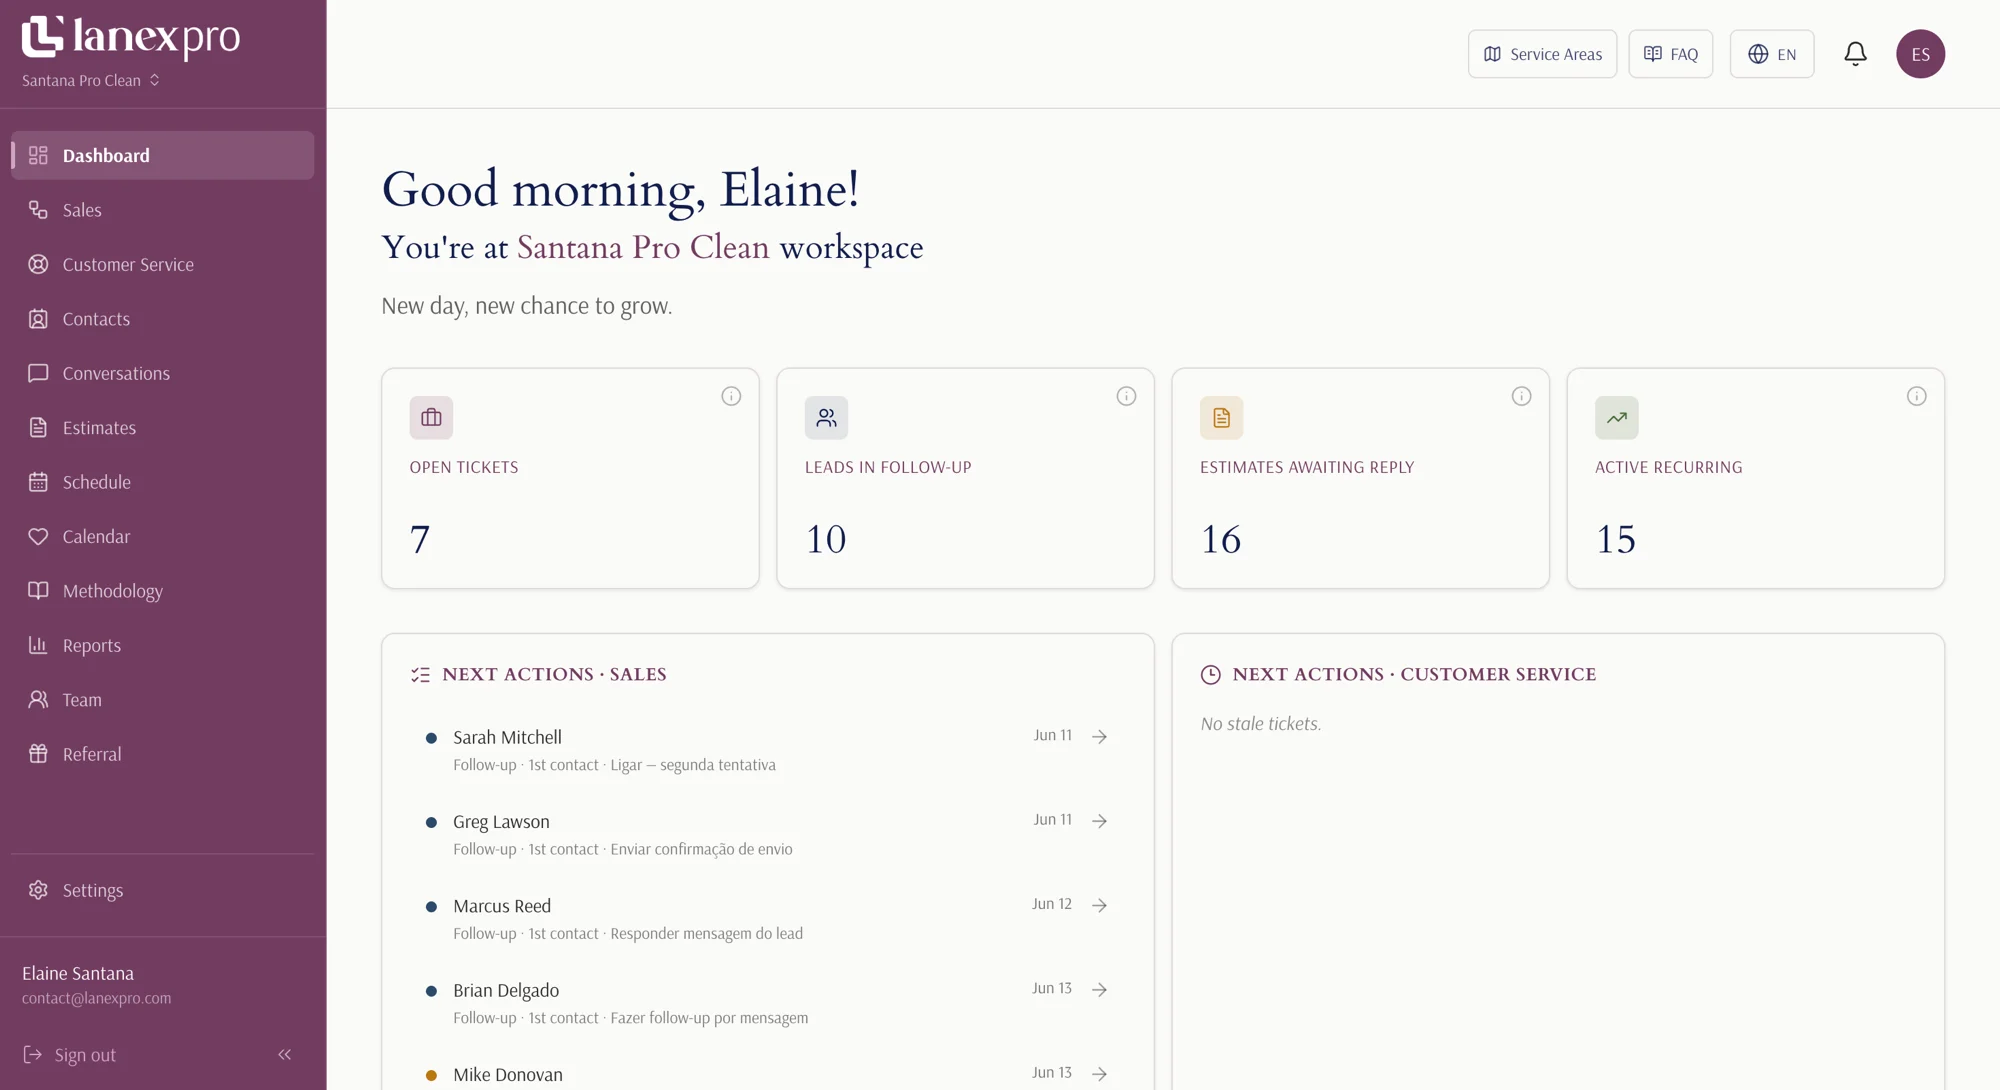Click the Estimates Awaiting Reply count 16
This screenshot has width=2000, height=1090.
pyautogui.click(x=1221, y=540)
